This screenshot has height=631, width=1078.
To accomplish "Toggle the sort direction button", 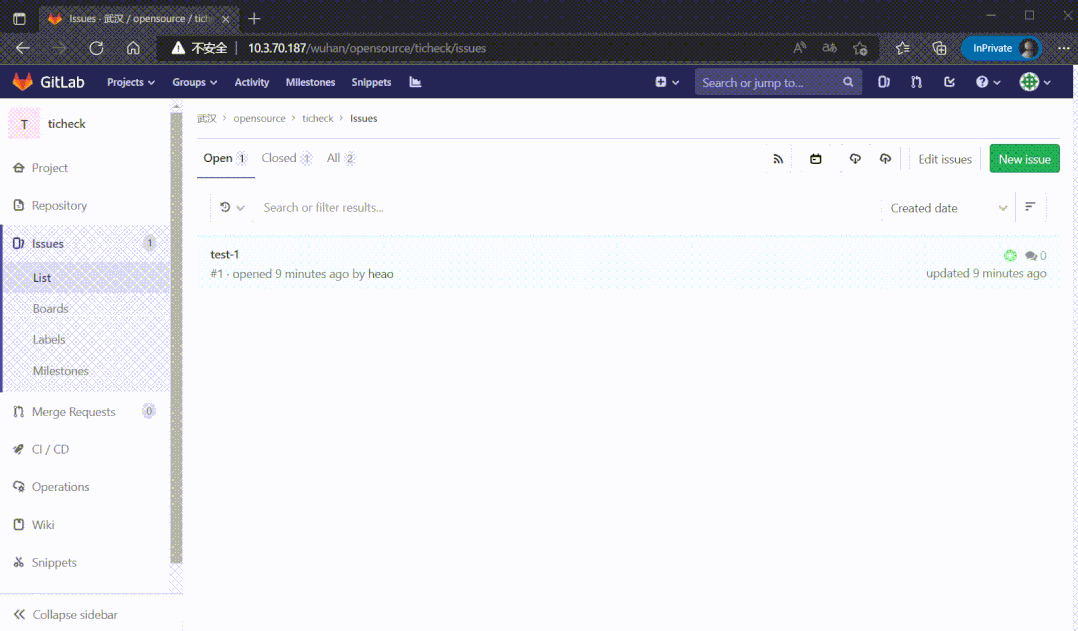I will [1030, 207].
